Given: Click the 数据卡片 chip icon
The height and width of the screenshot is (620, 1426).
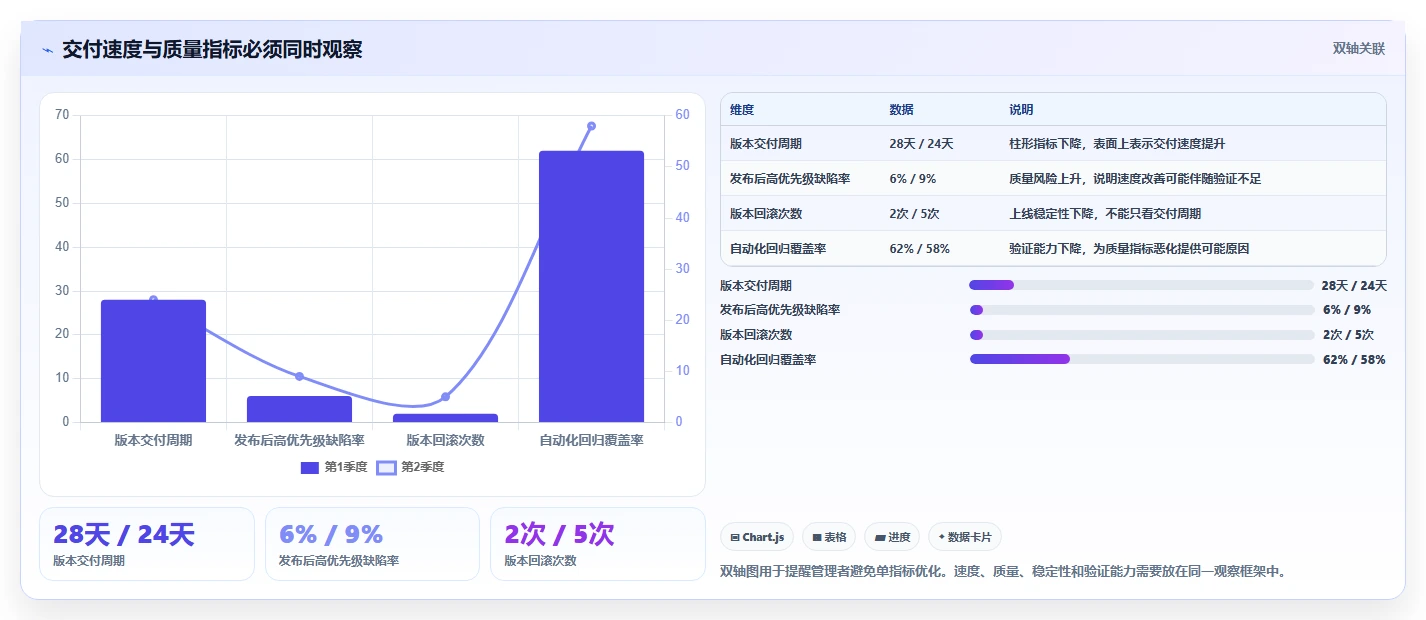Looking at the screenshot, I should tap(942, 537).
